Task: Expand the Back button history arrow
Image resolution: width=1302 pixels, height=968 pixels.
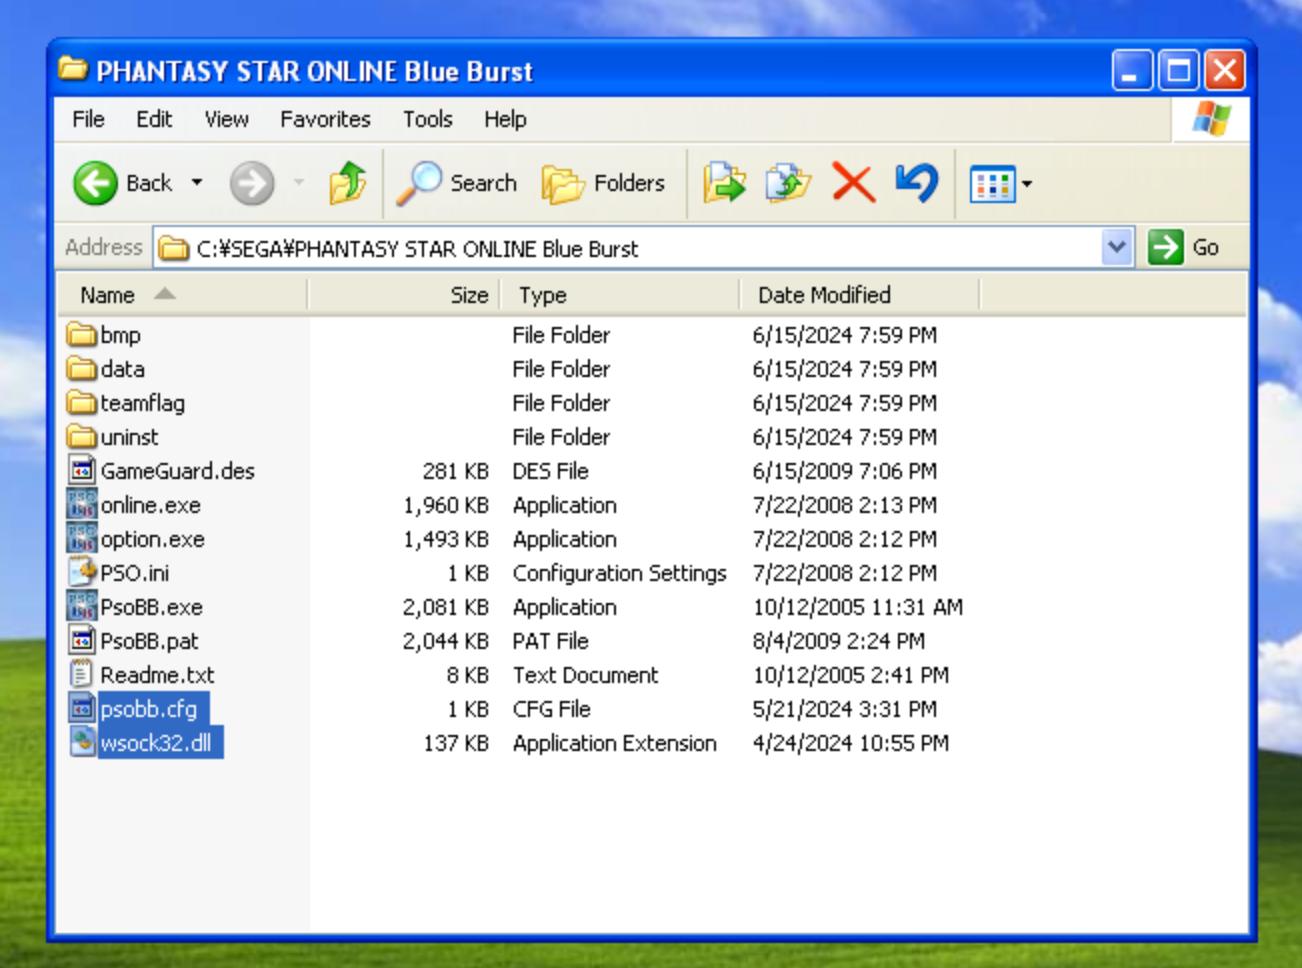Action: click(197, 183)
